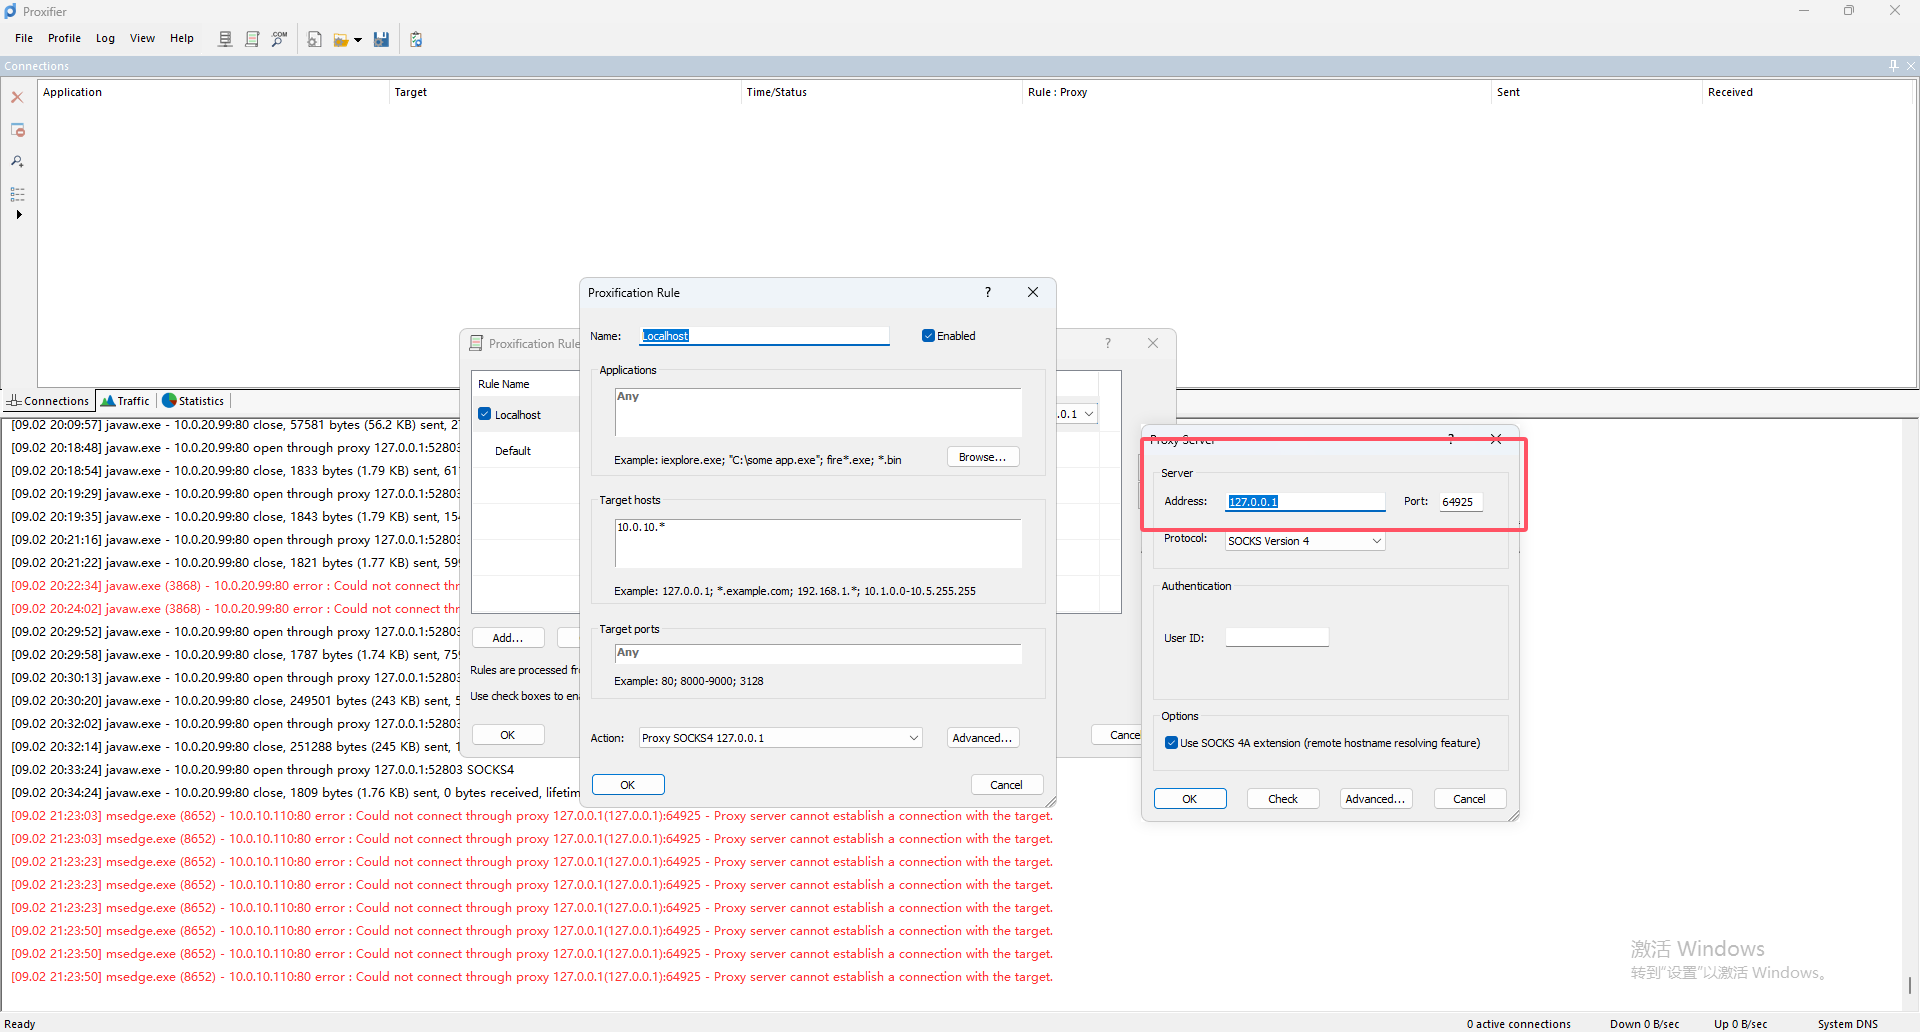This screenshot has width=1920, height=1032.
Task: Click the Sent column header
Action: pos(1596,92)
